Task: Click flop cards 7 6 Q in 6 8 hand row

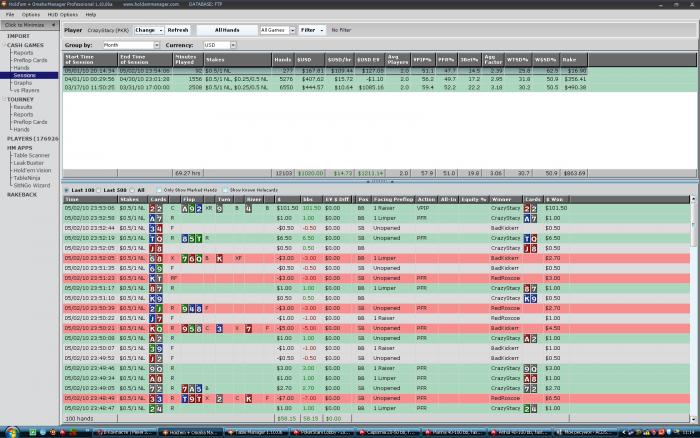Action: click(192, 259)
